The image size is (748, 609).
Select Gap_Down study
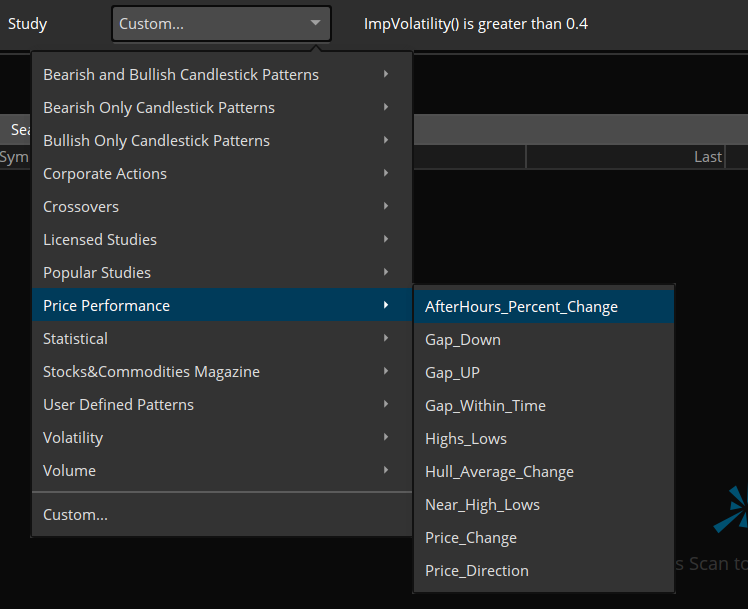pos(544,340)
